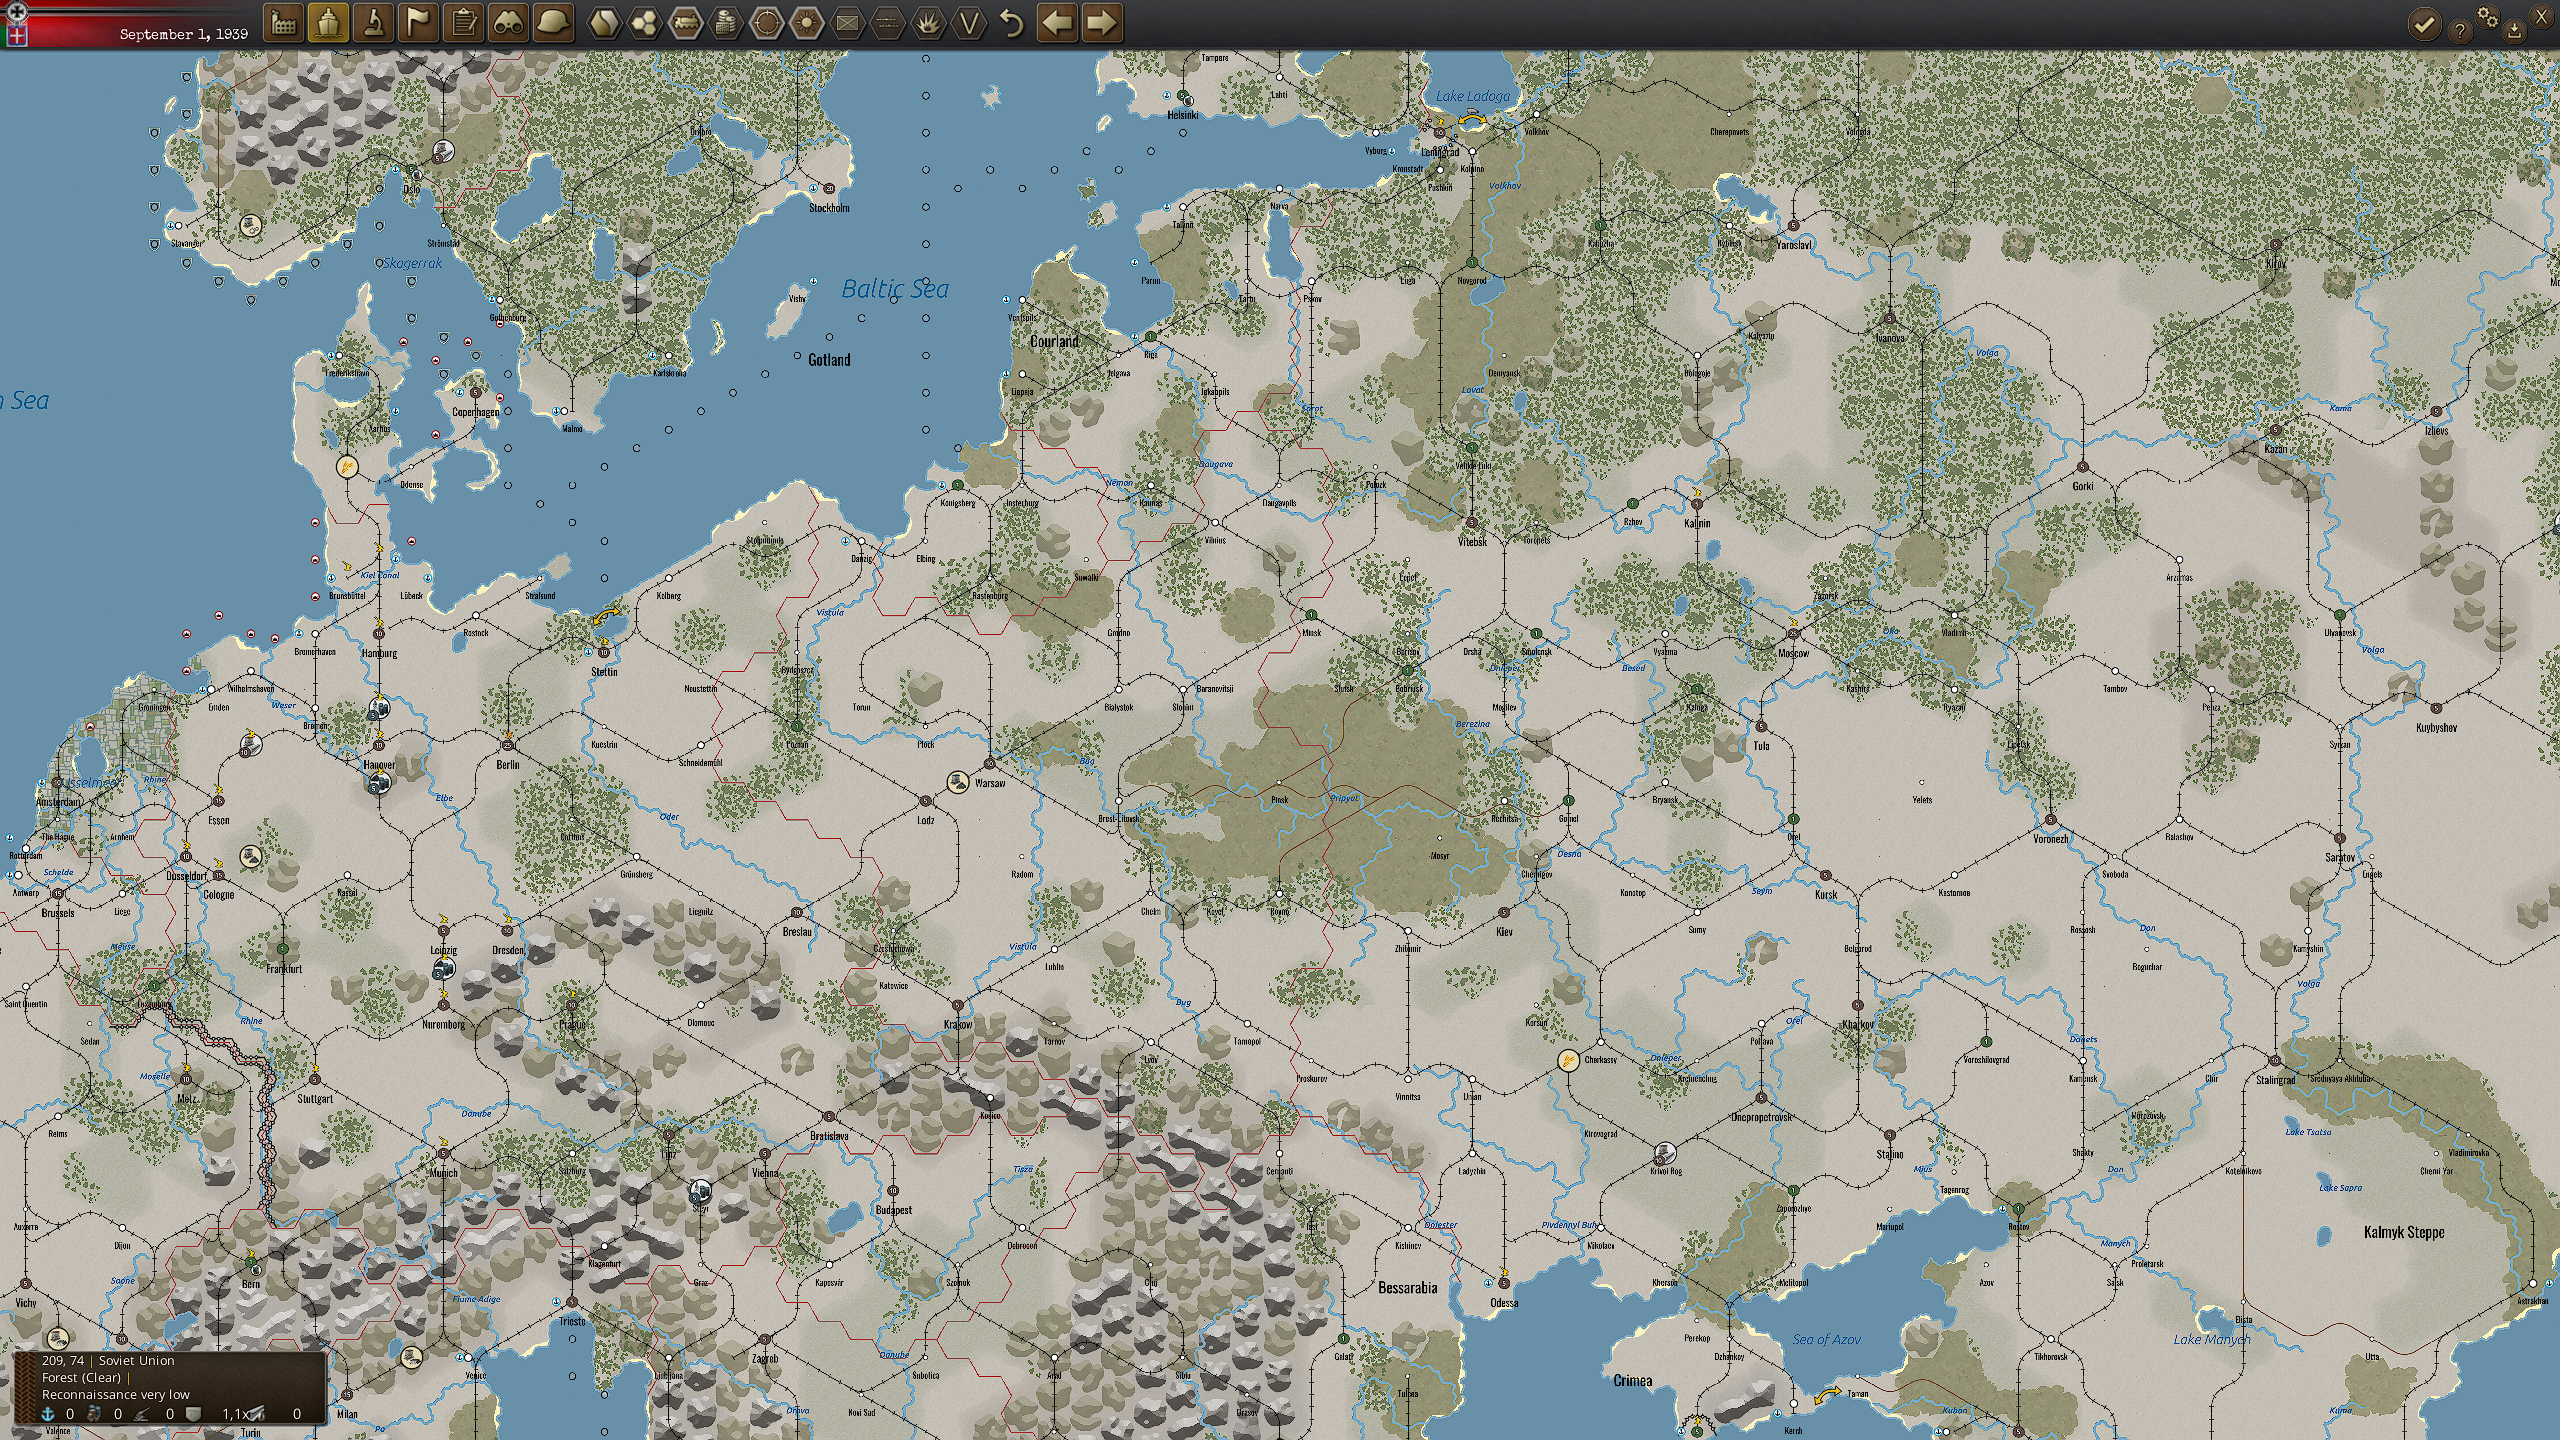
Task: Close the game with the X button
Action: coord(2544,16)
